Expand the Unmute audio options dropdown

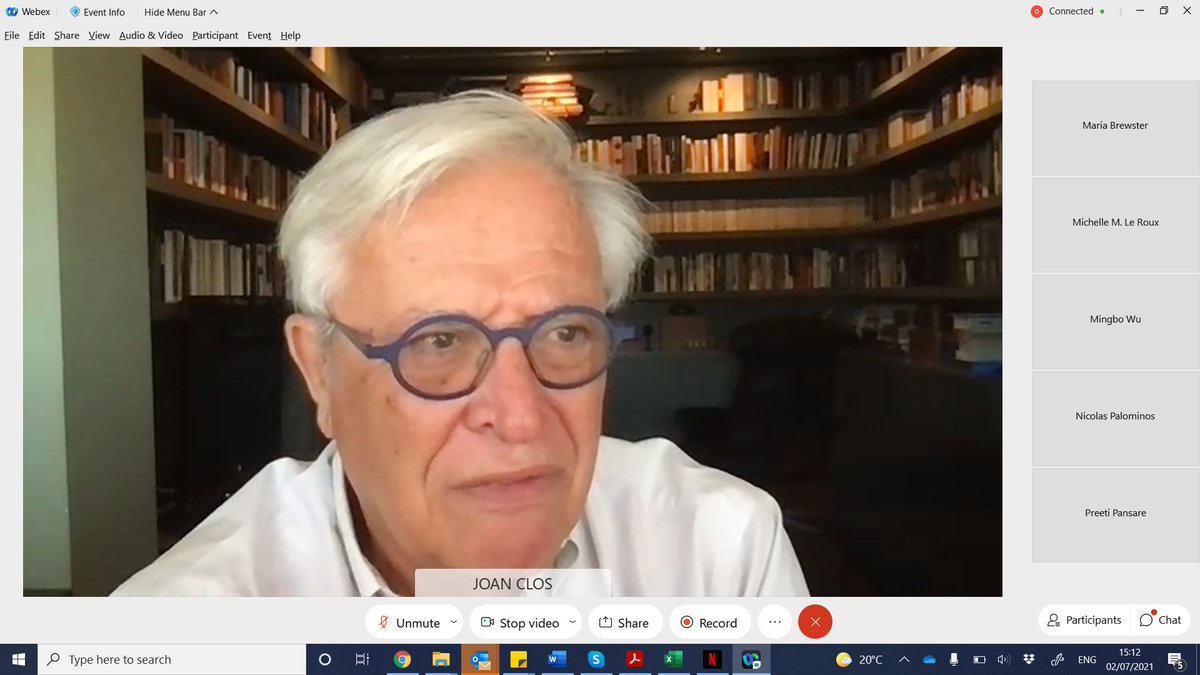point(453,621)
